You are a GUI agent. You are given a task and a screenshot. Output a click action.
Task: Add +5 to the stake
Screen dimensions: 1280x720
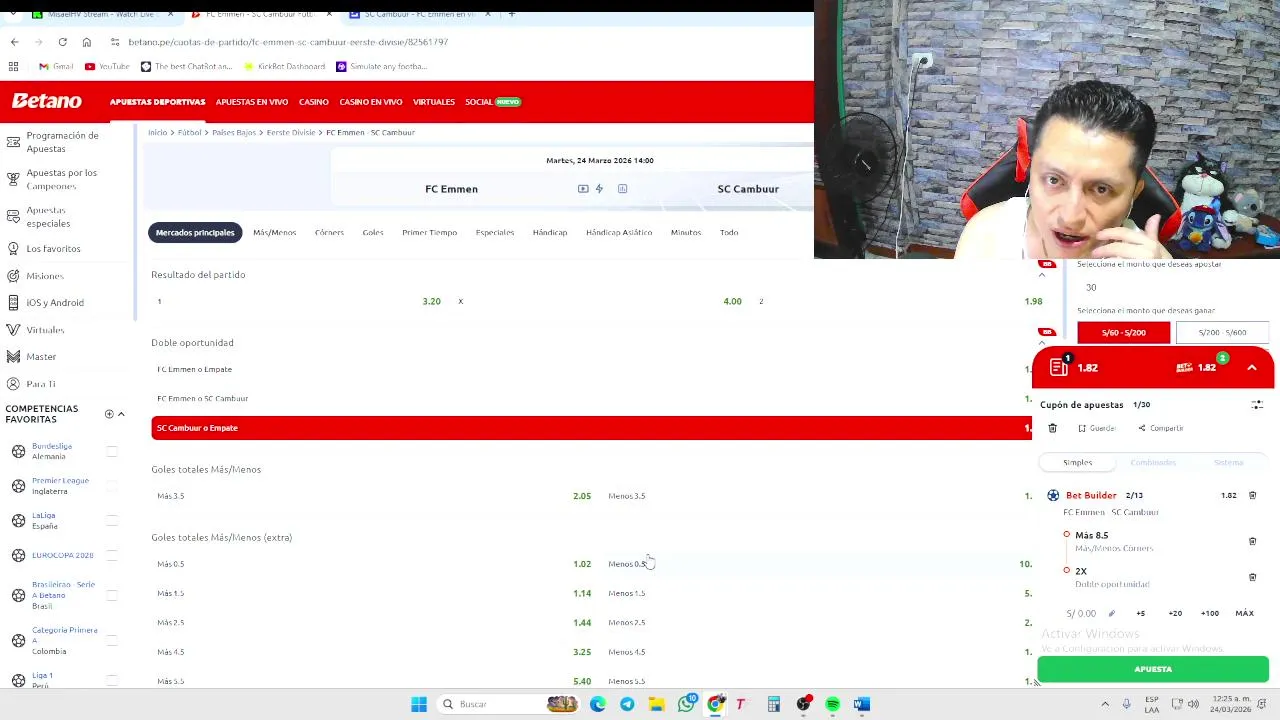pyautogui.click(x=1140, y=613)
